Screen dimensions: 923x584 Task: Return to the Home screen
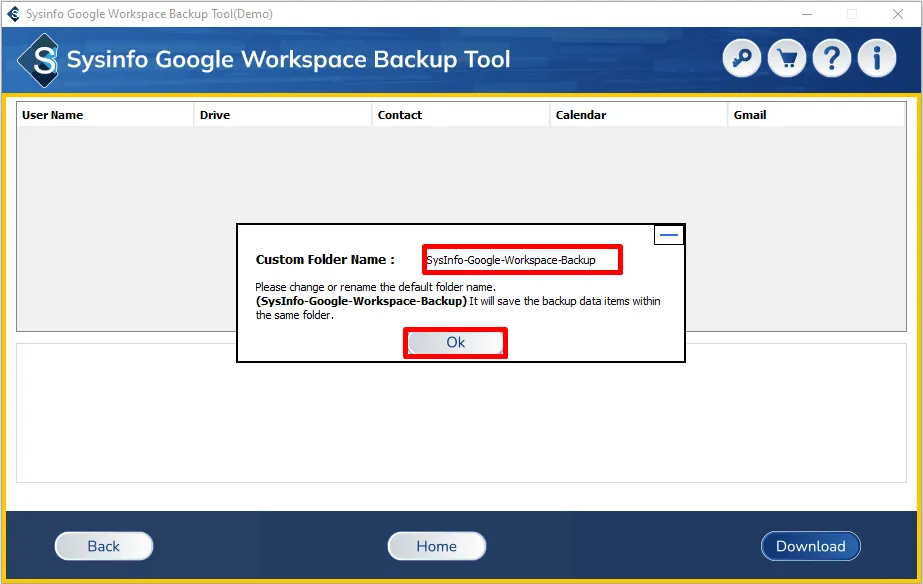436,546
